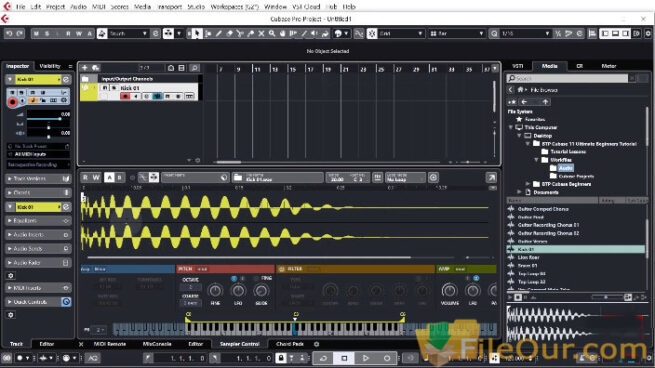The image size is (655, 368).
Task: Click the preview waveform in Media browser
Action: click(x=576, y=324)
